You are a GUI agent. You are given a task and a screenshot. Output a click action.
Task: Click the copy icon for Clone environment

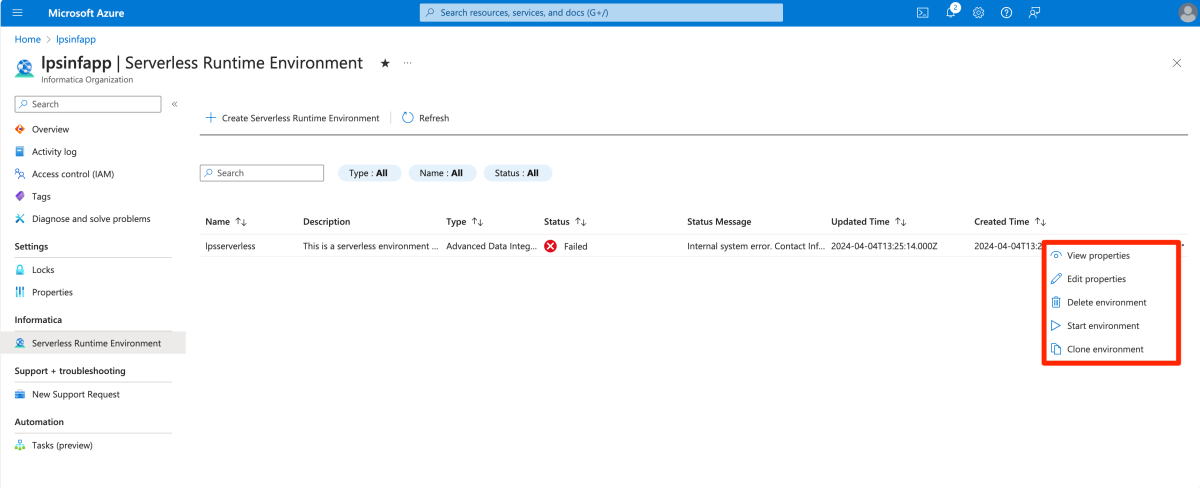tap(1056, 349)
